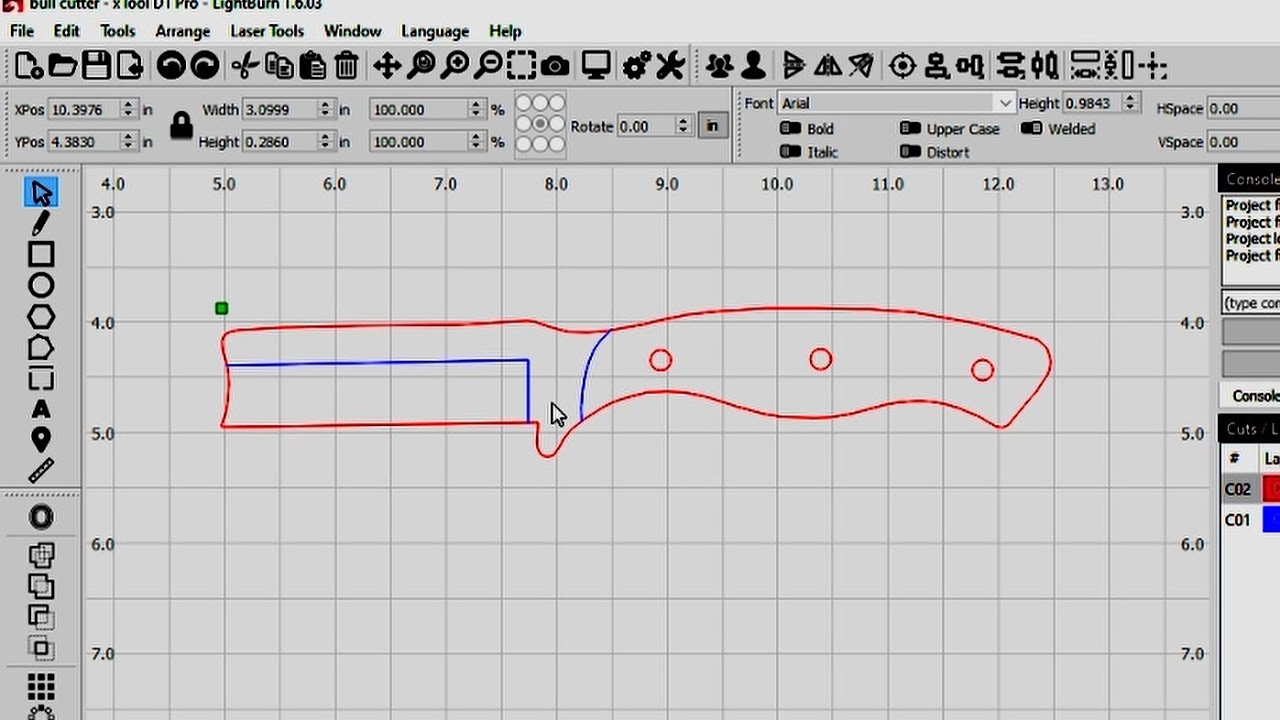Click the Width value input field

(x=281, y=109)
